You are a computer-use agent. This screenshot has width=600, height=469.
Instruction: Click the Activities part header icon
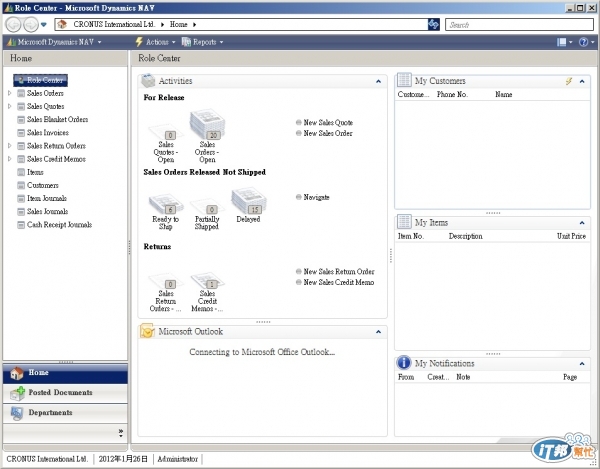(148, 81)
